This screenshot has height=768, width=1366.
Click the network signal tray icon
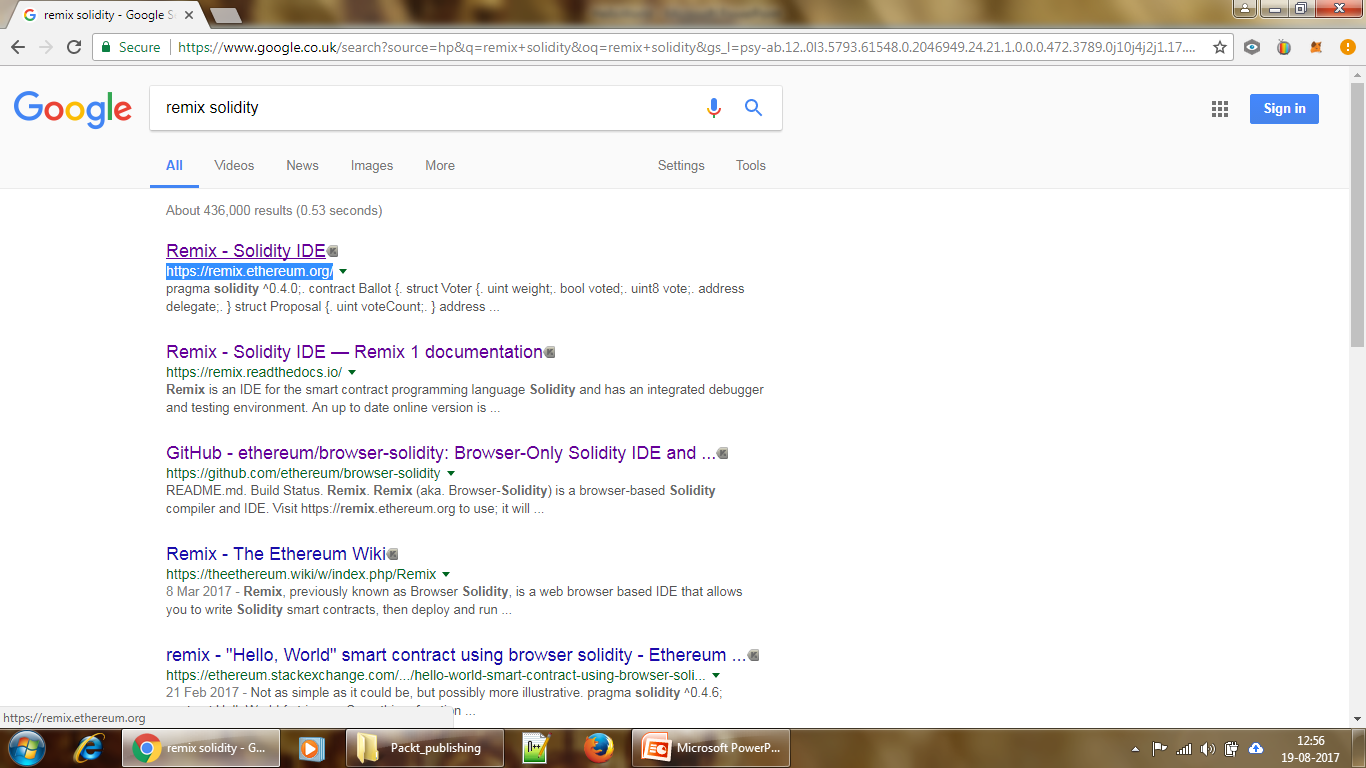(x=1184, y=748)
